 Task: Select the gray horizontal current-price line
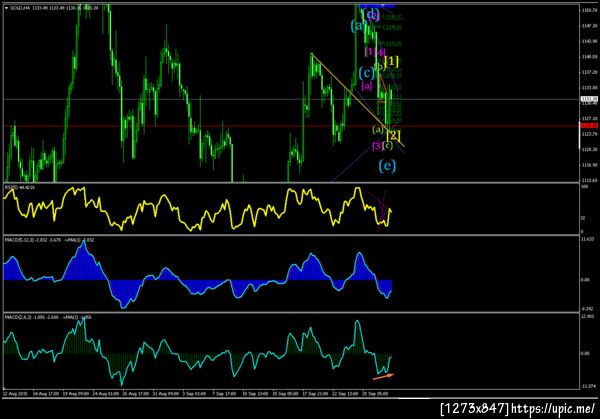click(x=291, y=99)
